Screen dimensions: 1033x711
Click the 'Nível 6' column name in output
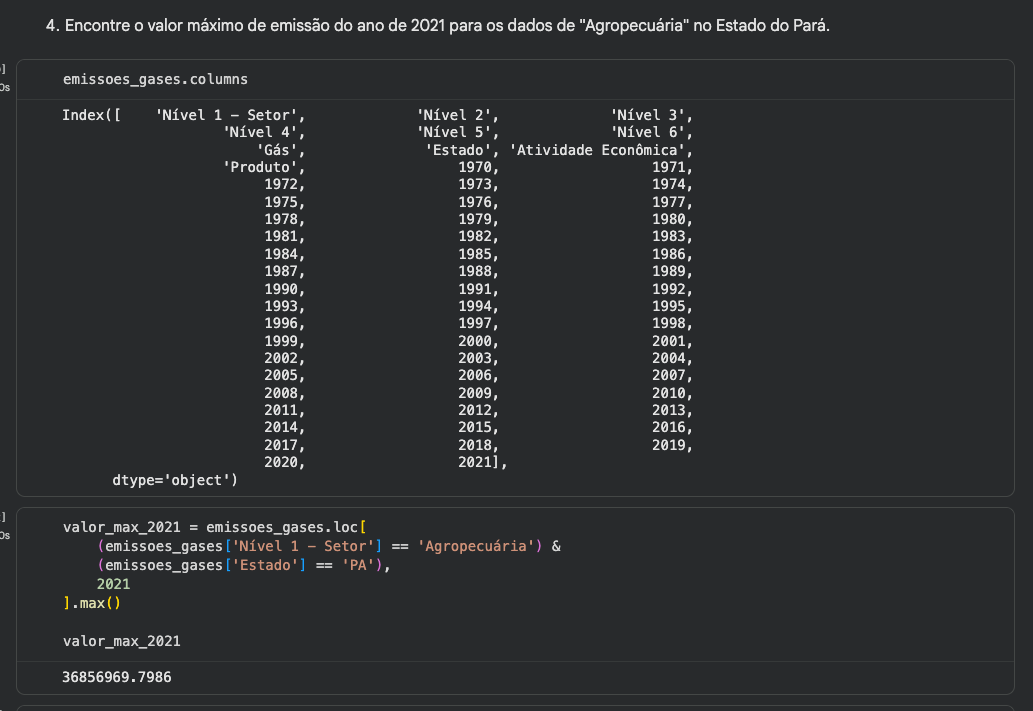648,132
